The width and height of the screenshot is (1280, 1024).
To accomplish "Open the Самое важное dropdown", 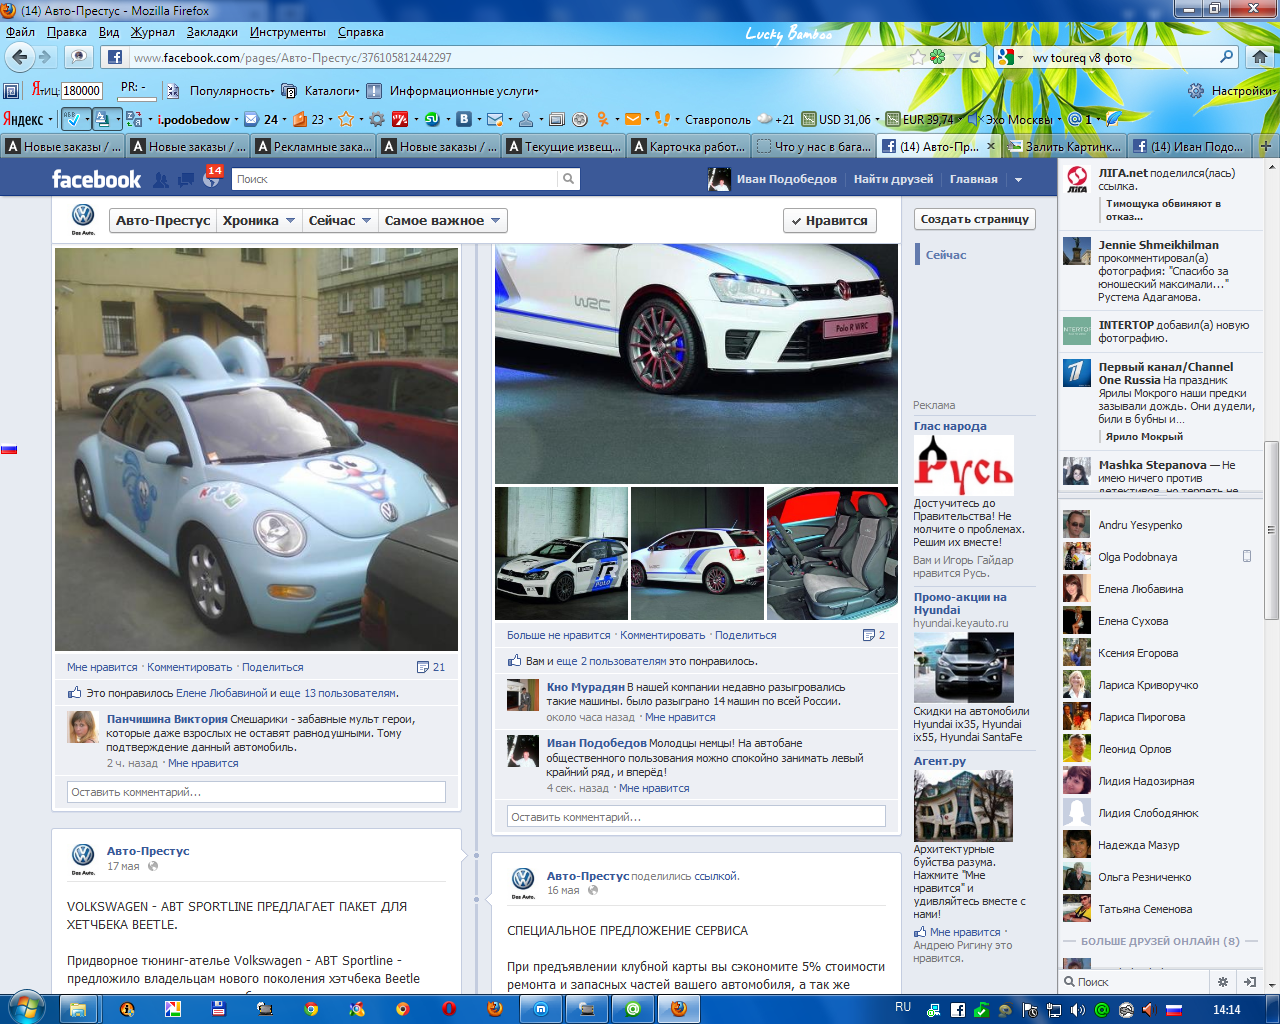I will tap(442, 221).
